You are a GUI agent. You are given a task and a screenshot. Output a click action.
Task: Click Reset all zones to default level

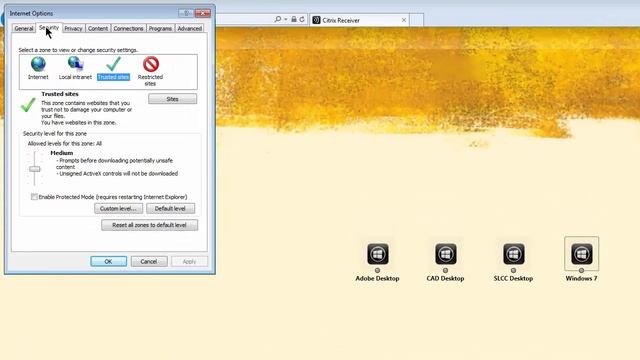[149, 225]
